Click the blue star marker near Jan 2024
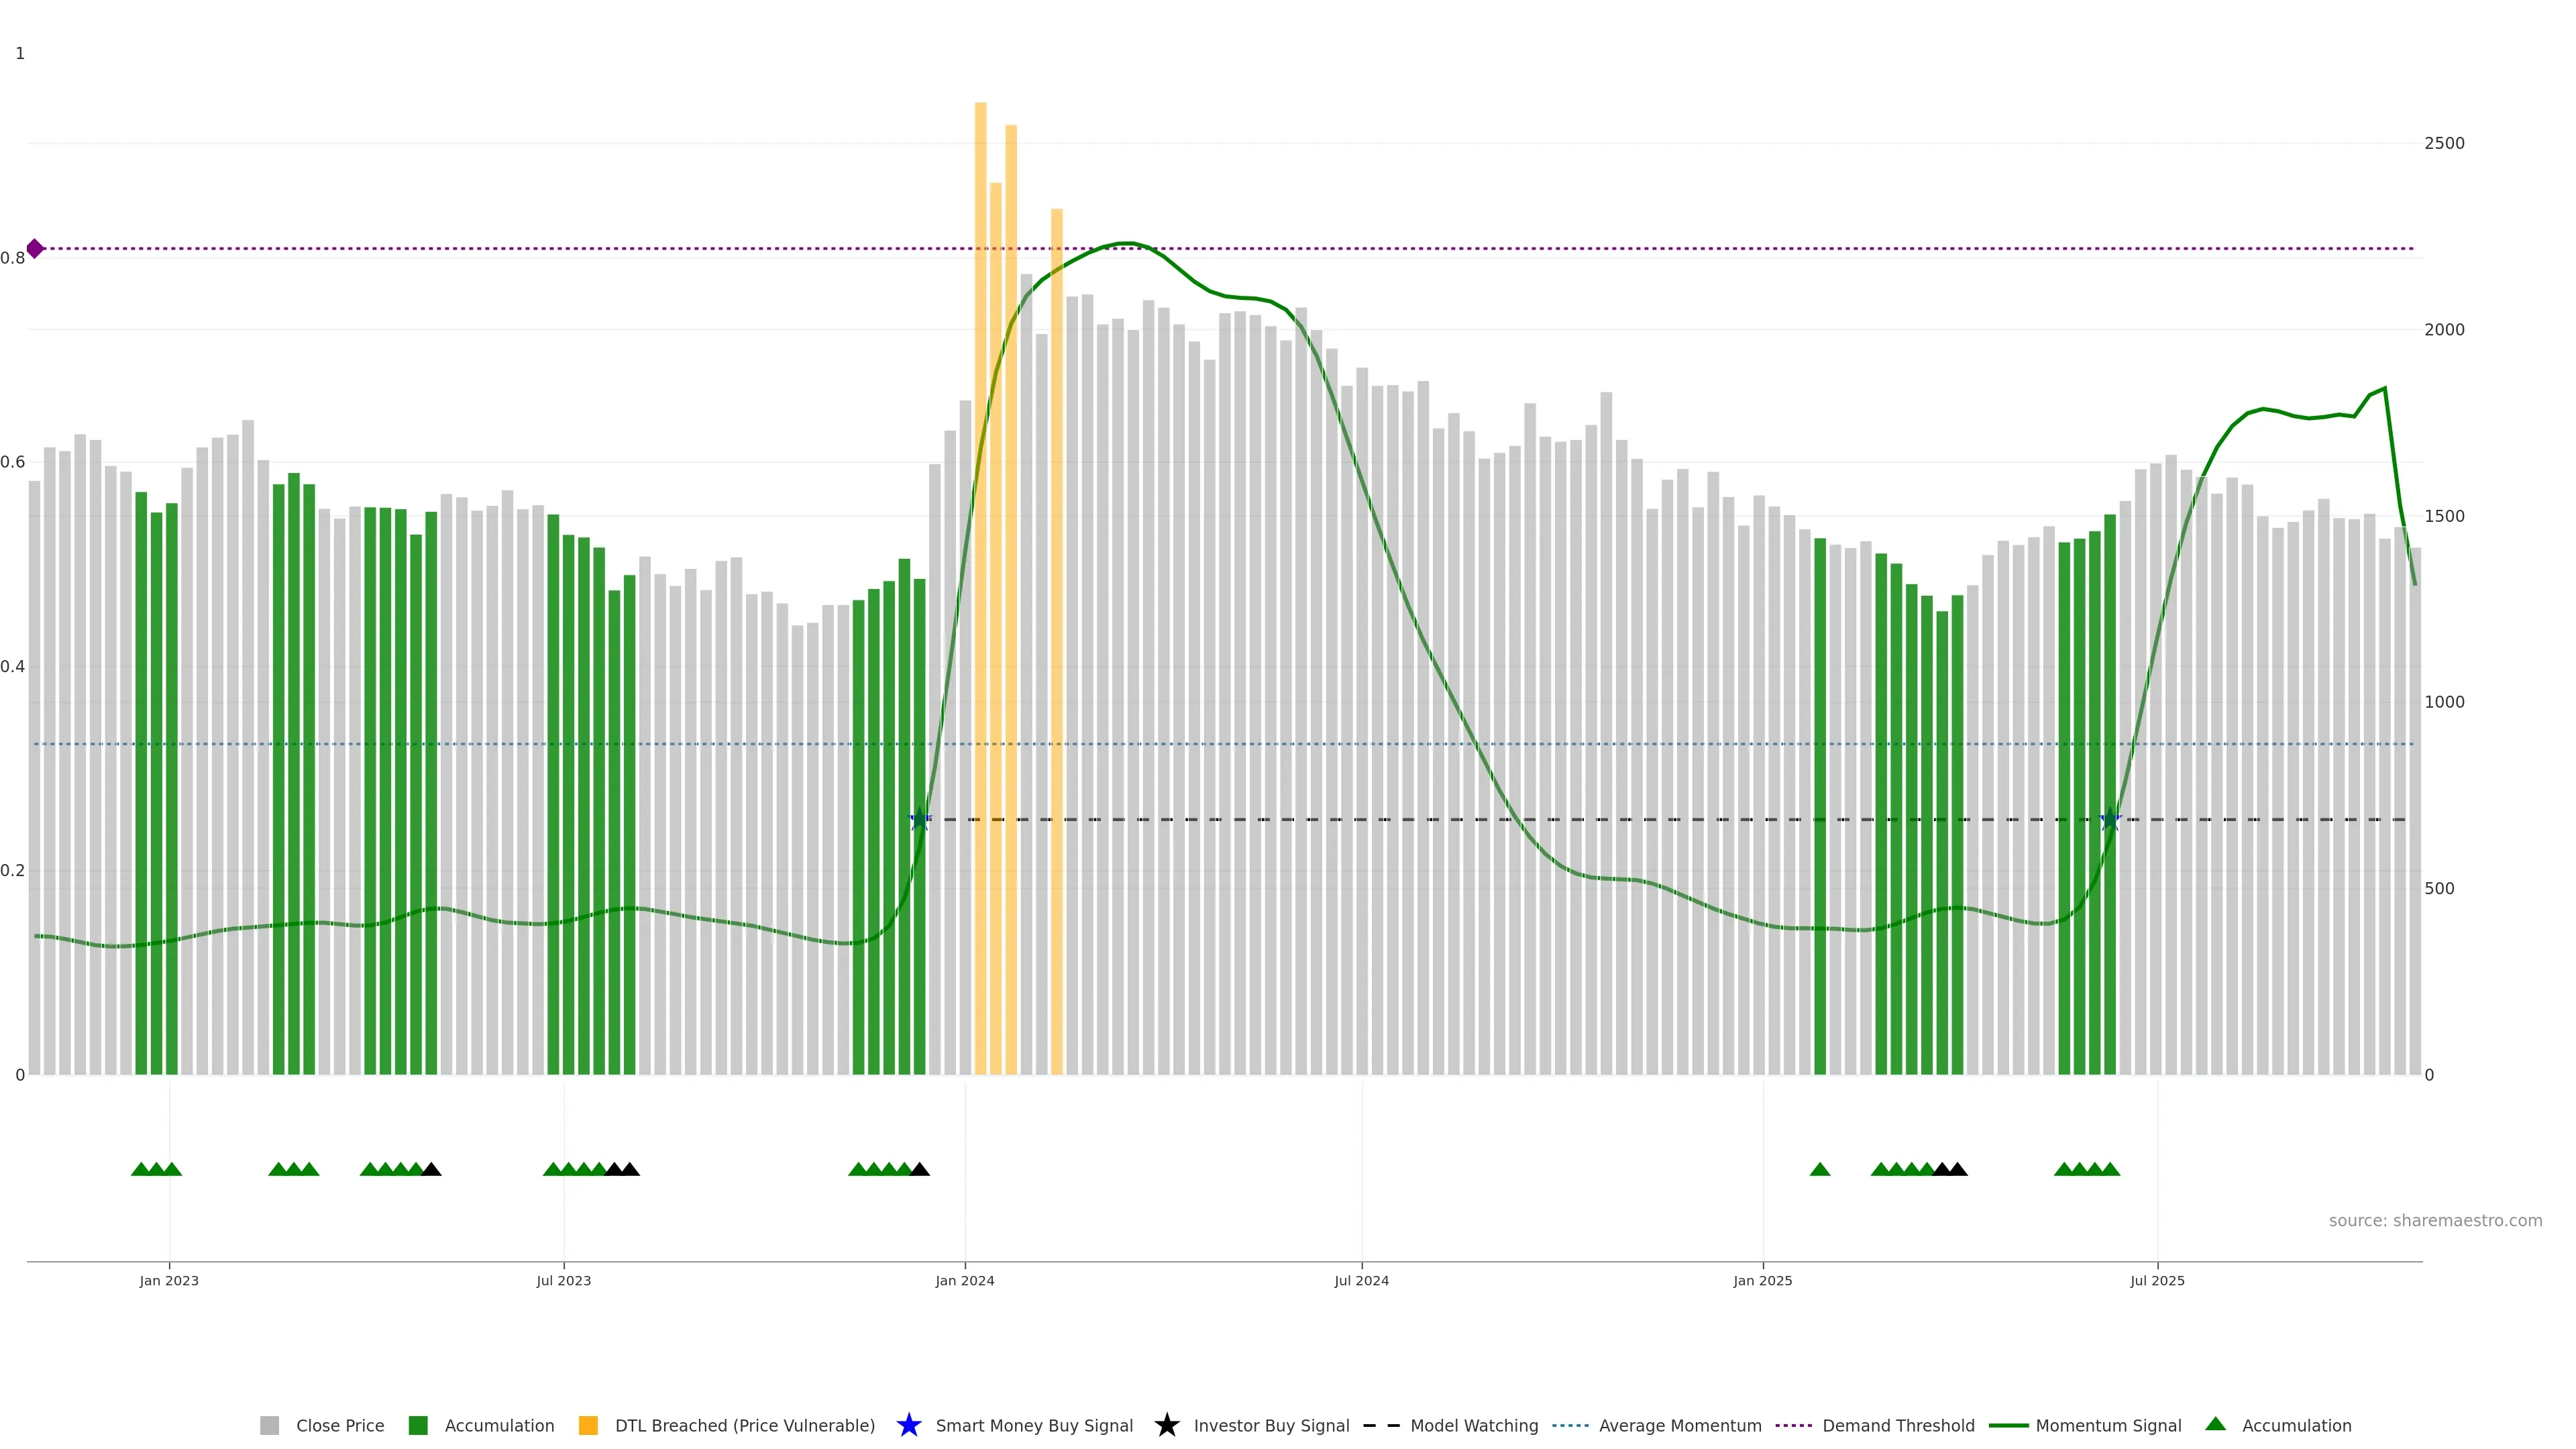The image size is (2576, 1449). (x=920, y=820)
